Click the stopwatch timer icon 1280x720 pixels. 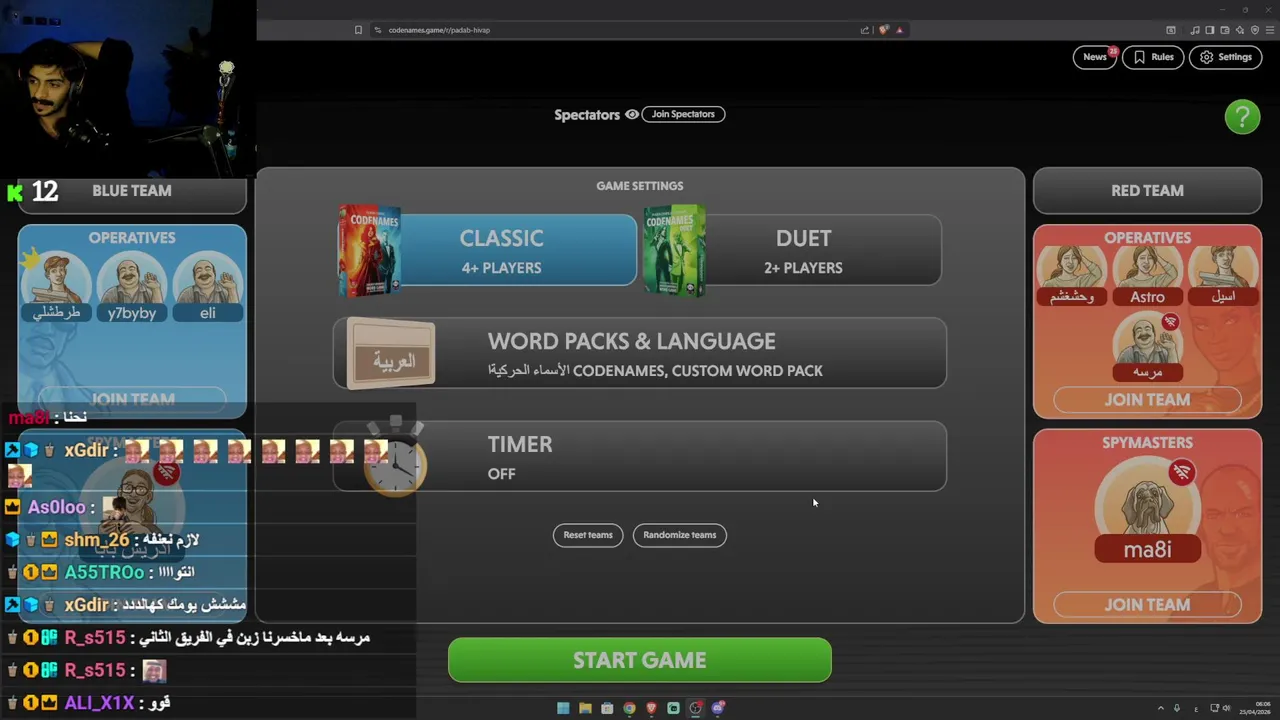coord(395,460)
